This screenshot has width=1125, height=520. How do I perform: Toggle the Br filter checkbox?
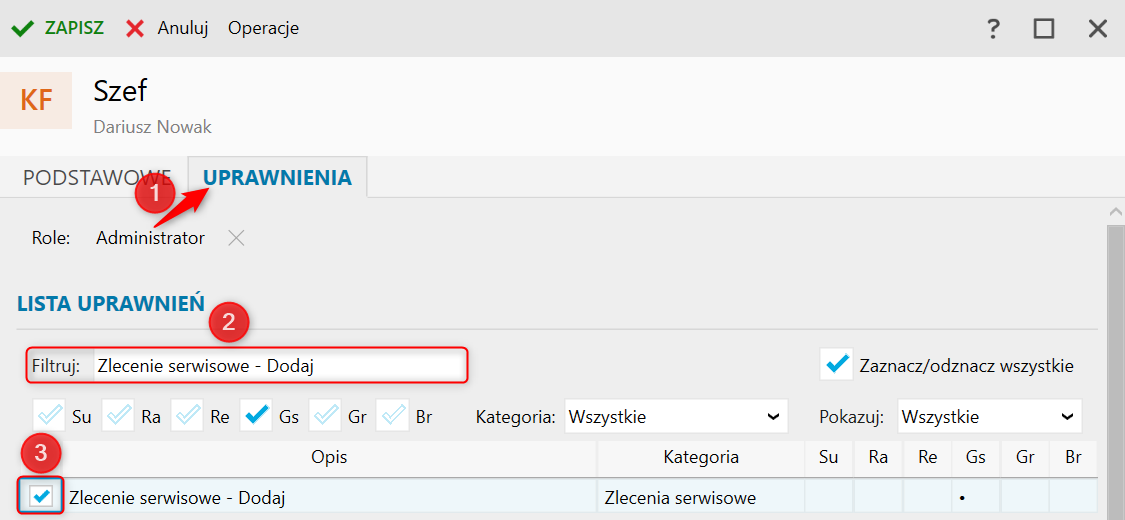pos(394,415)
